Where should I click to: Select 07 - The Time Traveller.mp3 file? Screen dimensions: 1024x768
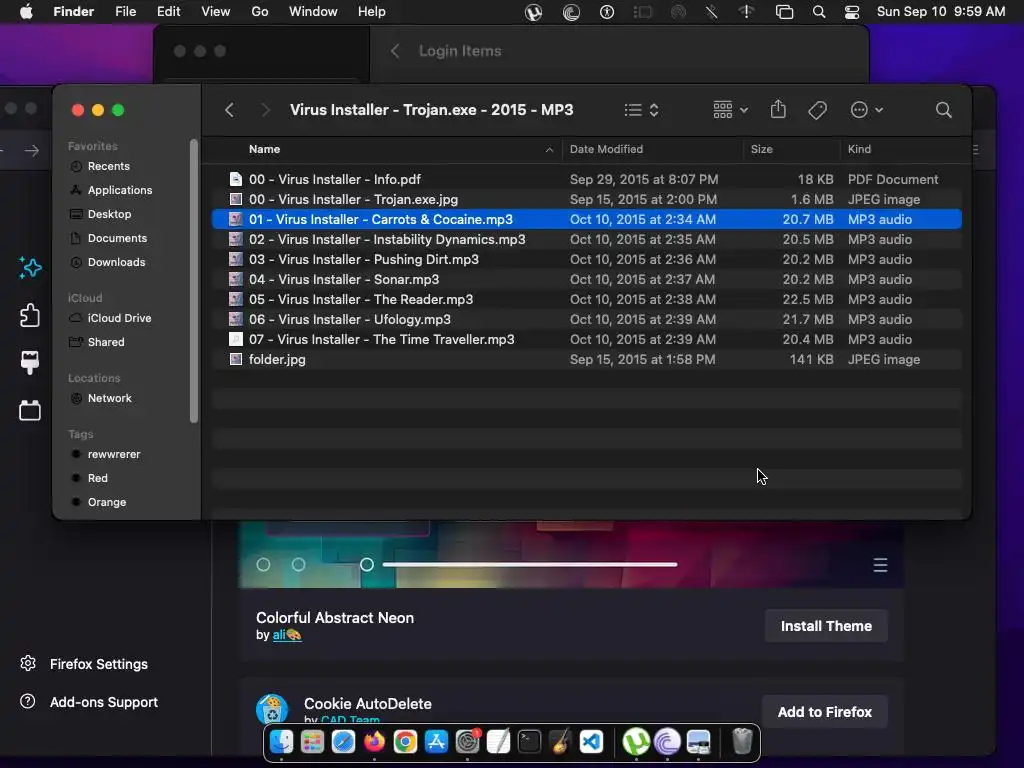pyautogui.click(x=586, y=339)
